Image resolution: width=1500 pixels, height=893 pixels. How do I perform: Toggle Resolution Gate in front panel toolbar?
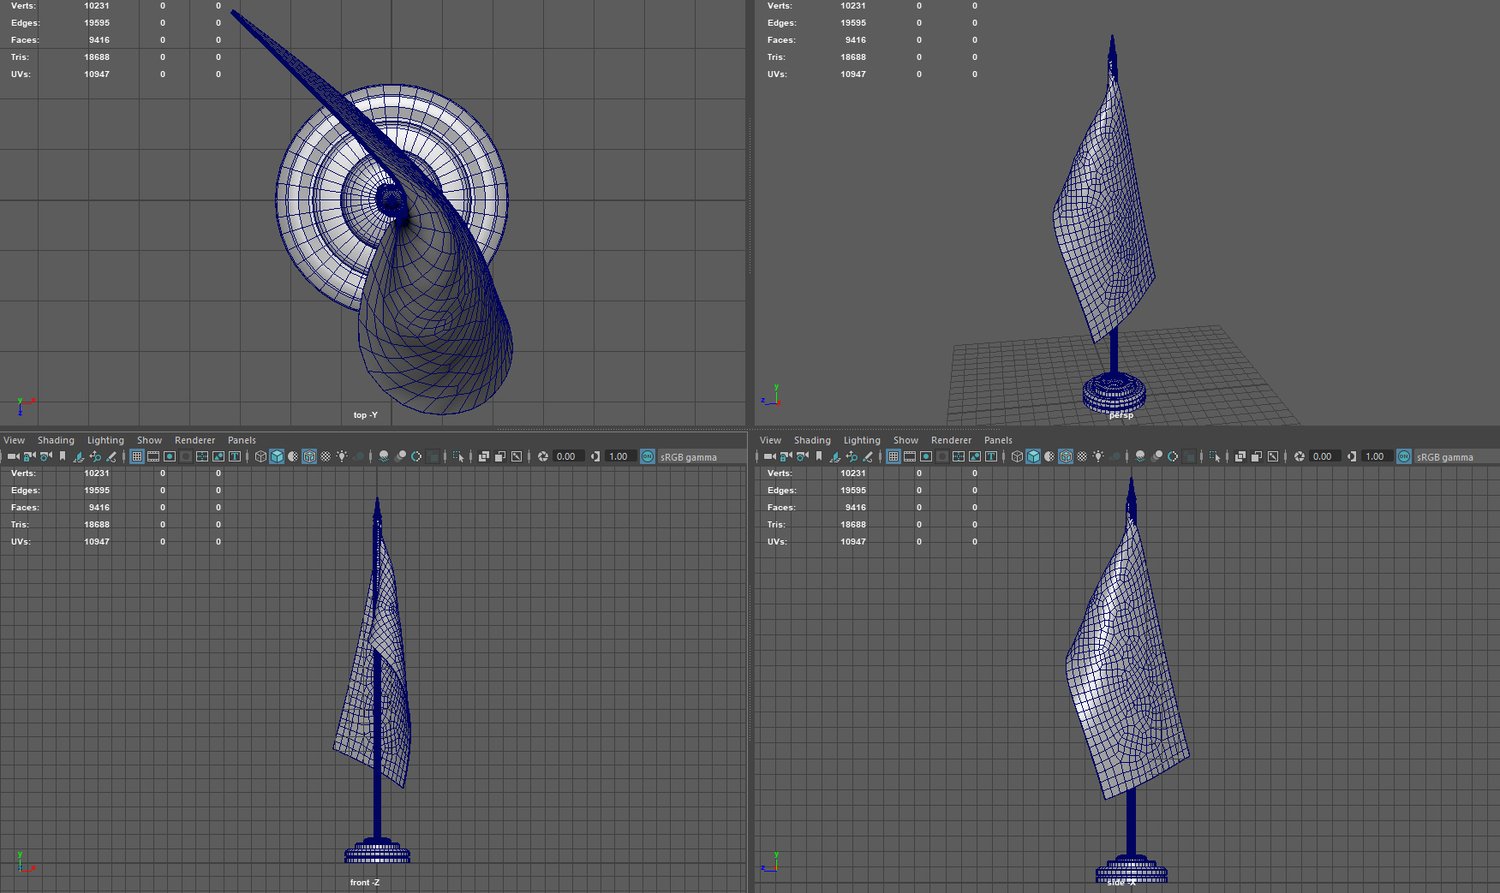coord(169,457)
